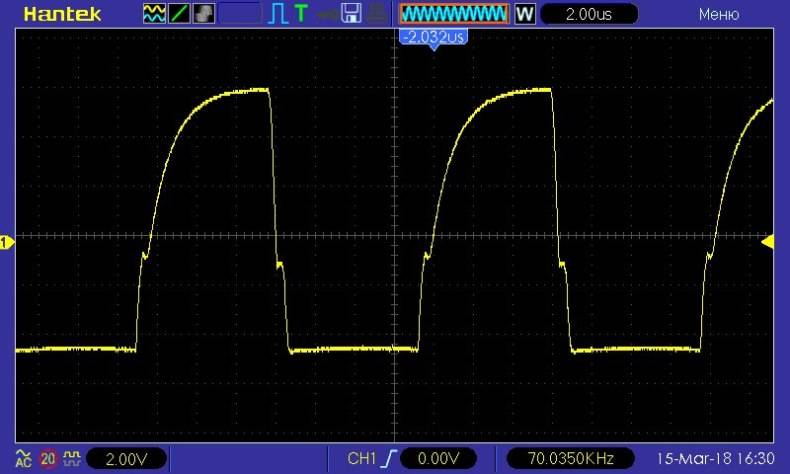Click the channel 1 ground level marker
This screenshot has height=474, width=790.
(7, 243)
